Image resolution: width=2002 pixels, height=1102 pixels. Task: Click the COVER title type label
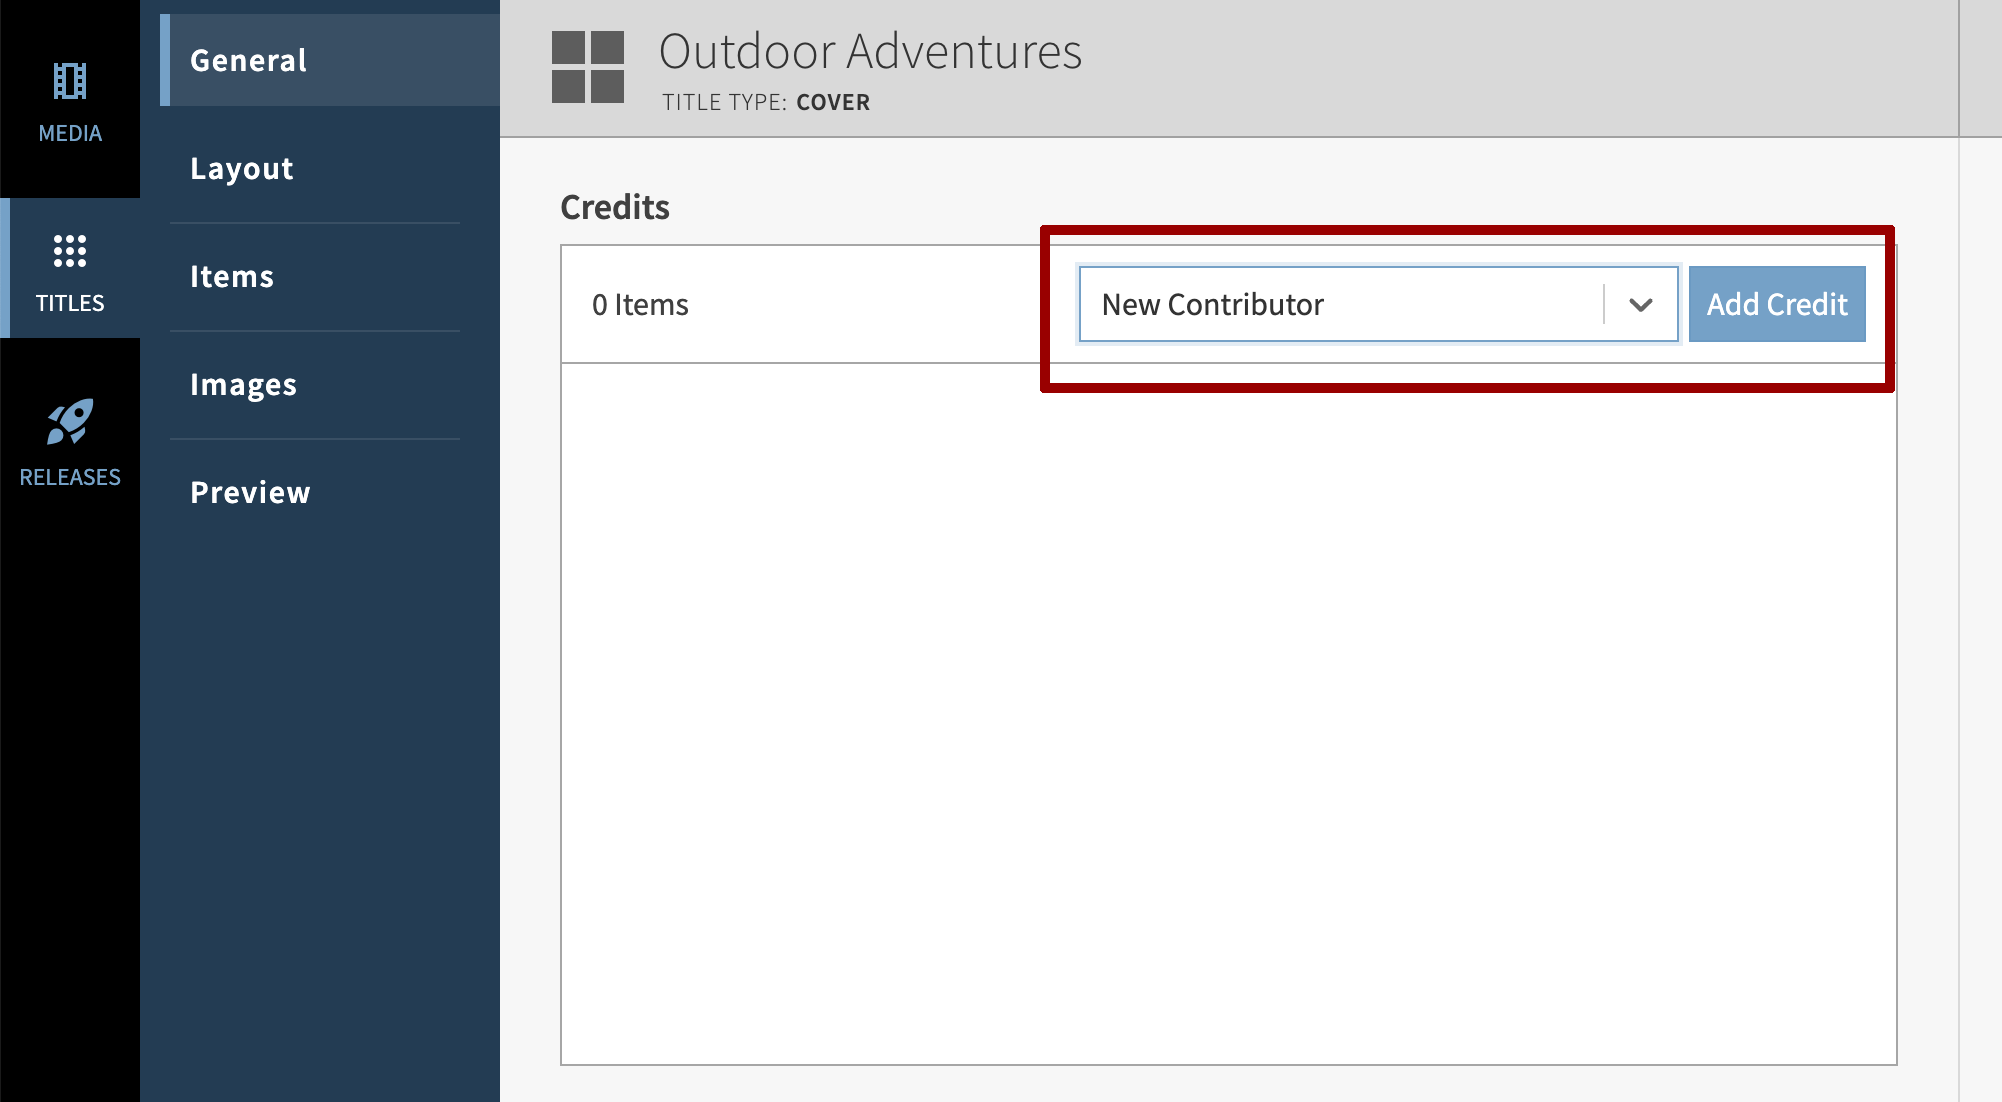click(832, 101)
